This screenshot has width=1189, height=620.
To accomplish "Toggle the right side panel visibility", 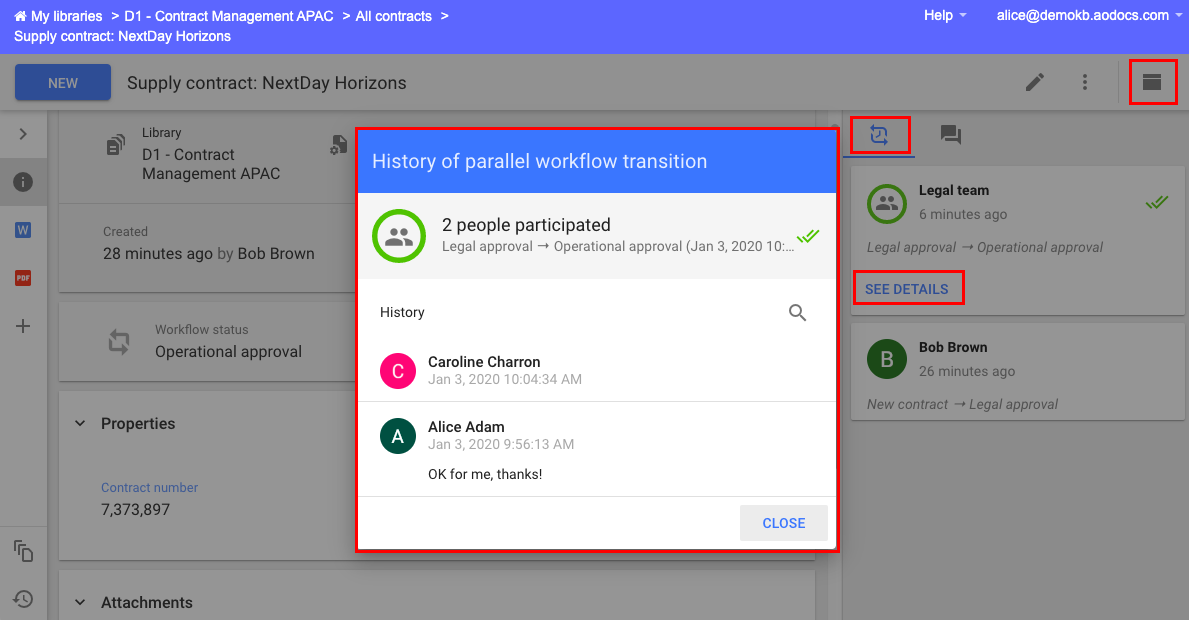I will (1152, 82).
